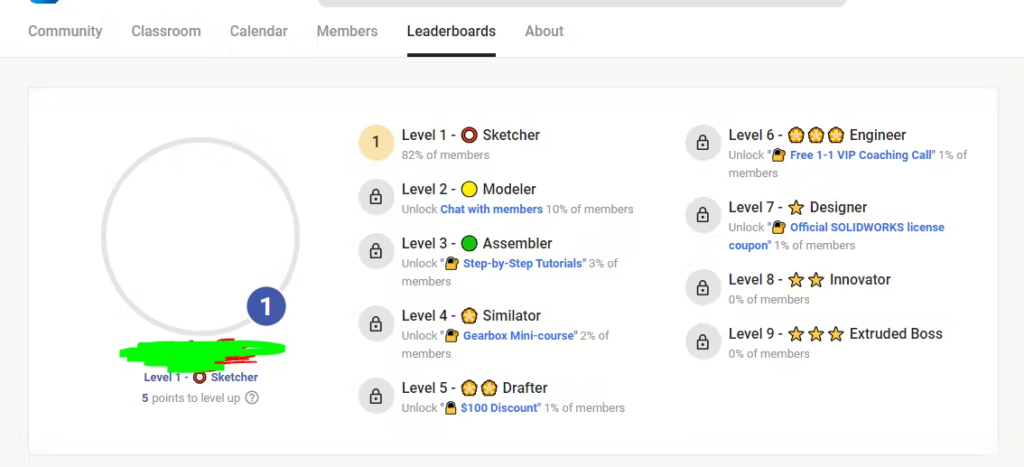Go to the Calendar tab
Screen dimensions: 1024x467
click(259, 31)
